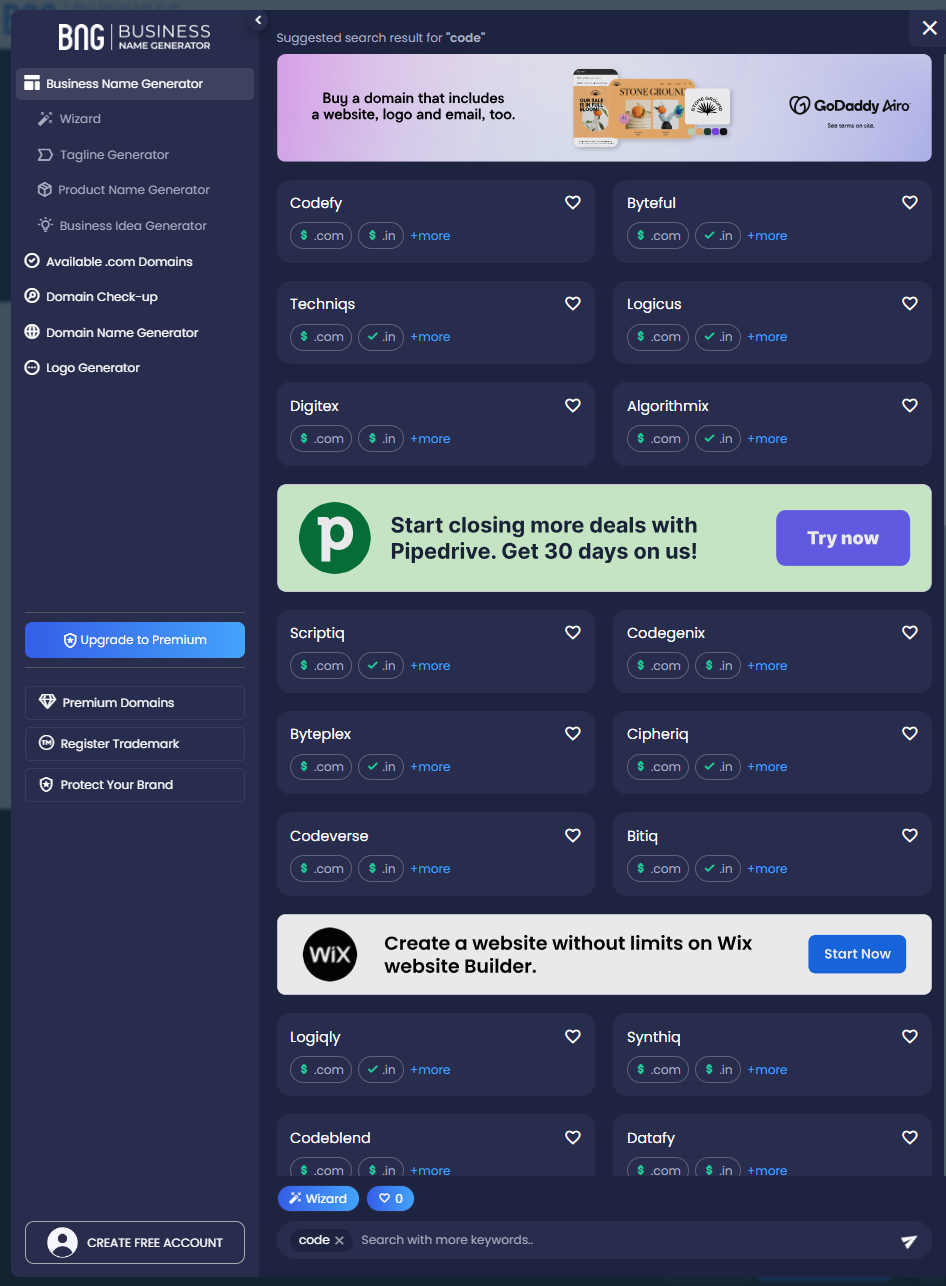Screen dimensions: 946x1286
Task: Collapse the sidebar with the chevron arrow
Action: tap(258, 20)
